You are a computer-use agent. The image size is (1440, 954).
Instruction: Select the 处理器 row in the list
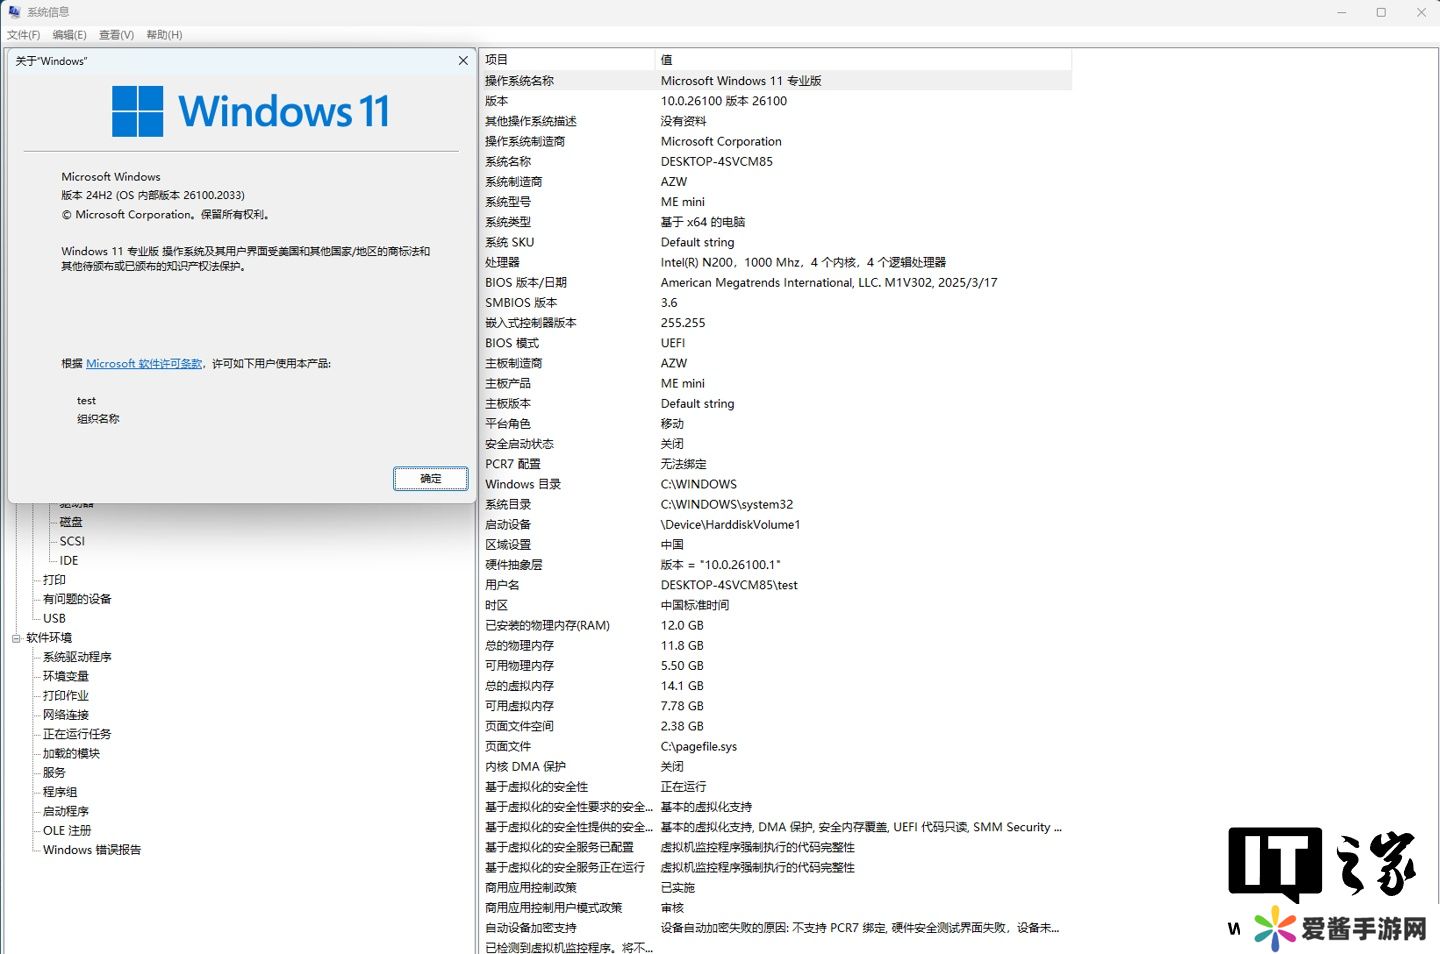(x=502, y=263)
